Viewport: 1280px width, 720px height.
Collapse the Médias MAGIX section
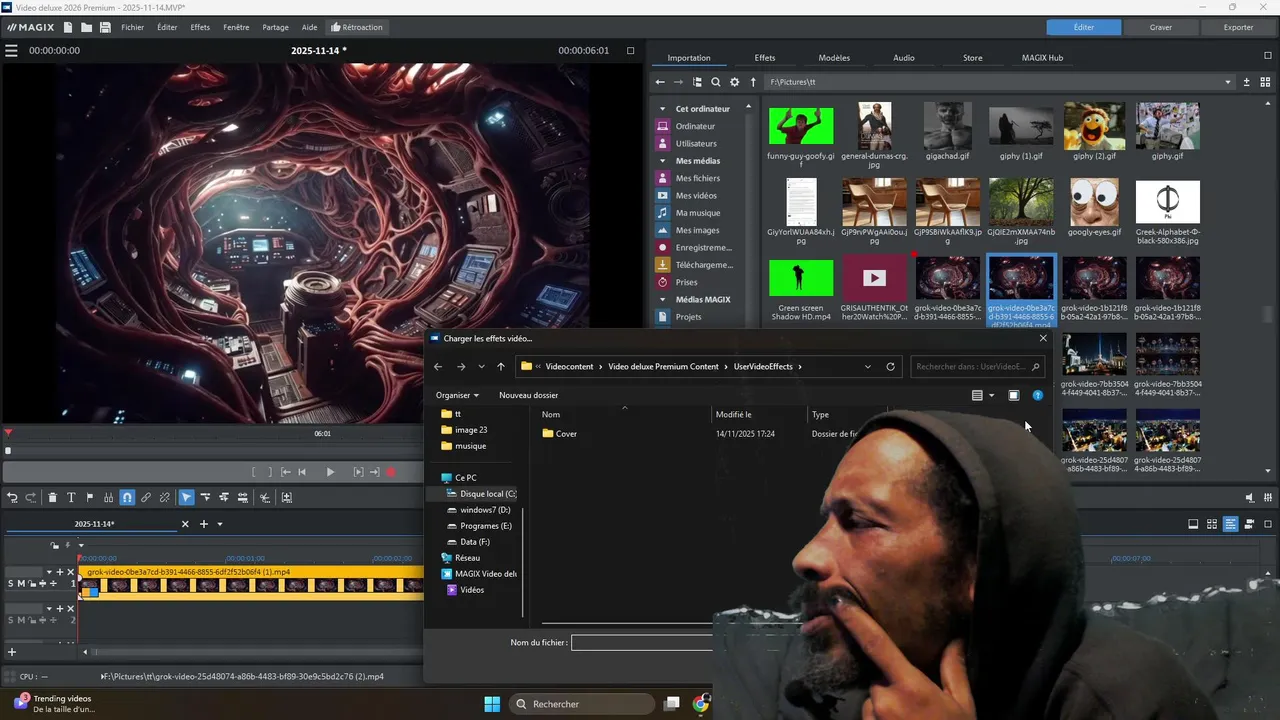[662, 300]
